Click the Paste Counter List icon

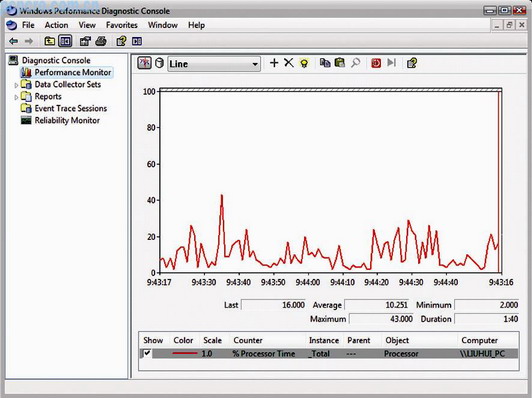[x=340, y=63]
